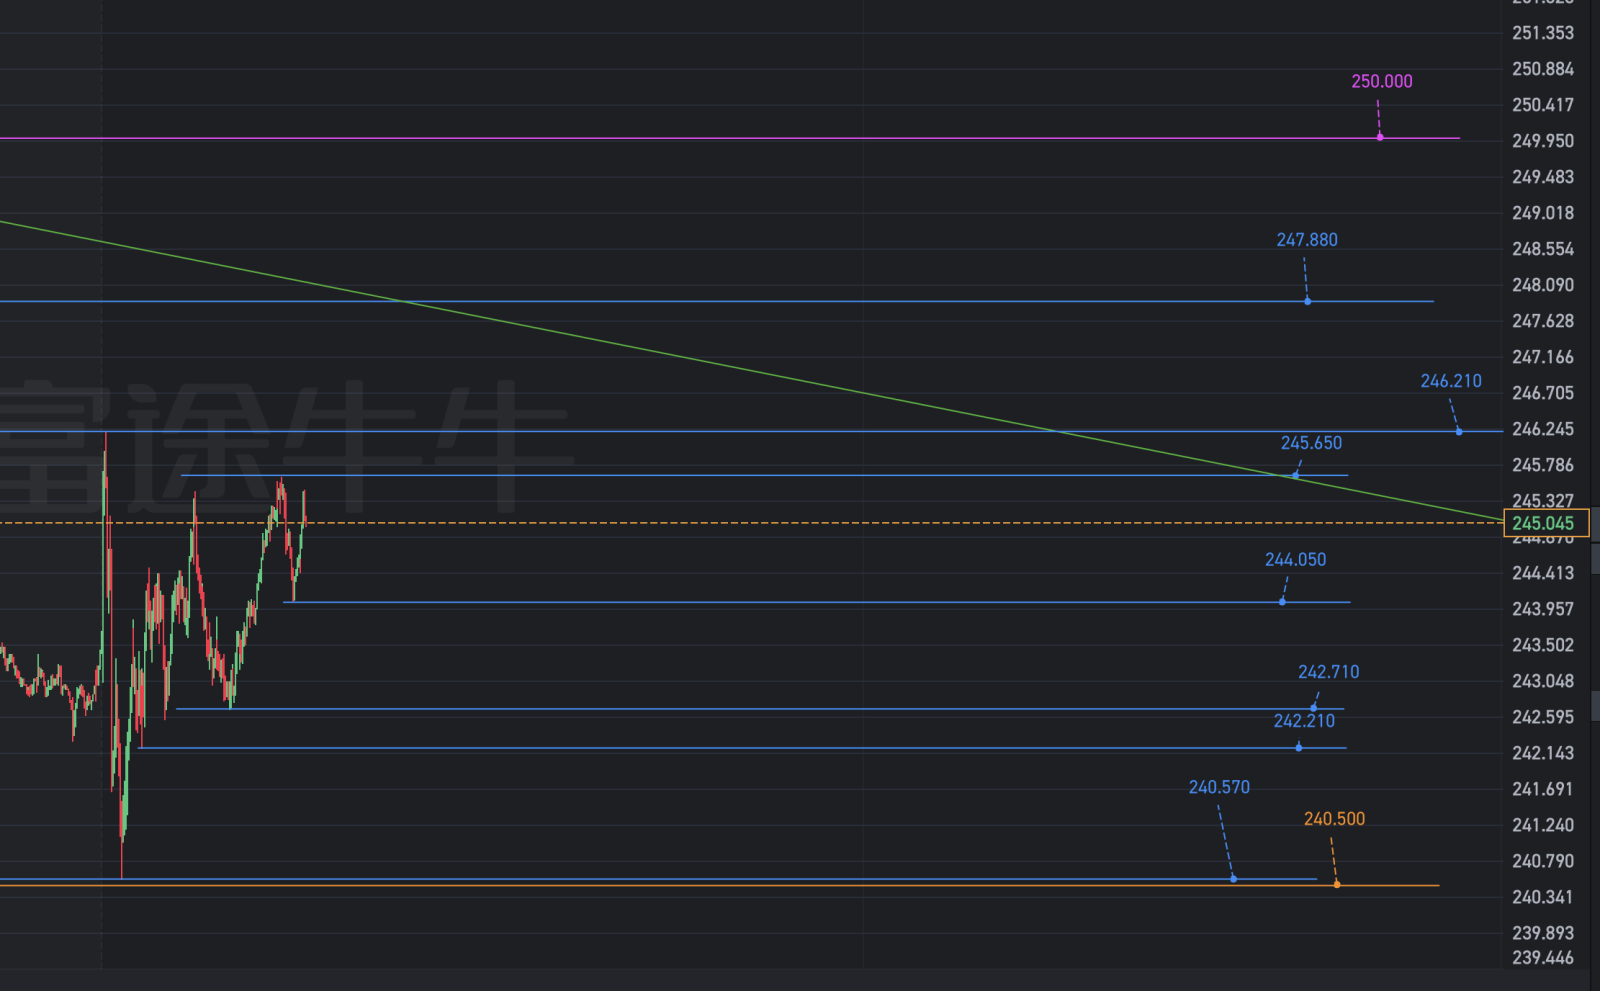
Task: Select the 242.210 price label
Action: click(1304, 721)
